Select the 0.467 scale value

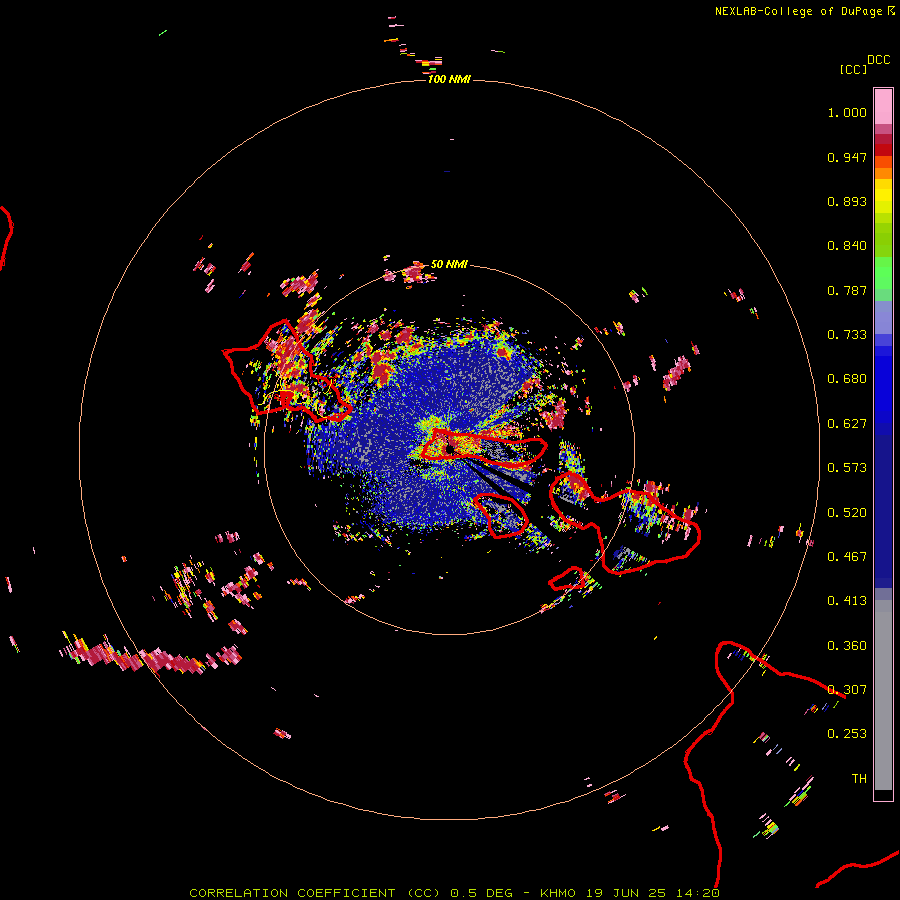(x=847, y=557)
